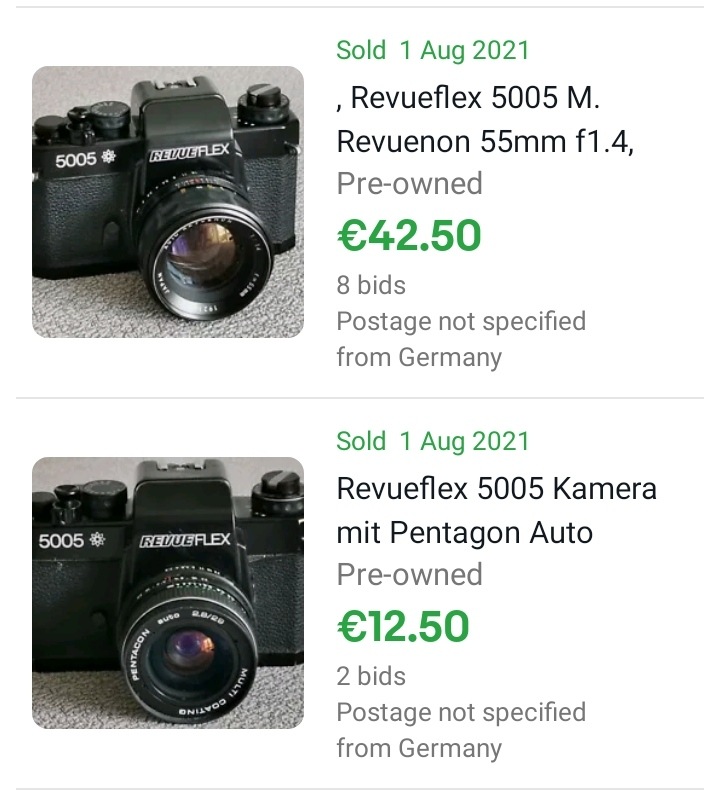Tap Postage not specified under 2 bids
This screenshot has width=720, height=792.
pyautogui.click(x=460, y=712)
